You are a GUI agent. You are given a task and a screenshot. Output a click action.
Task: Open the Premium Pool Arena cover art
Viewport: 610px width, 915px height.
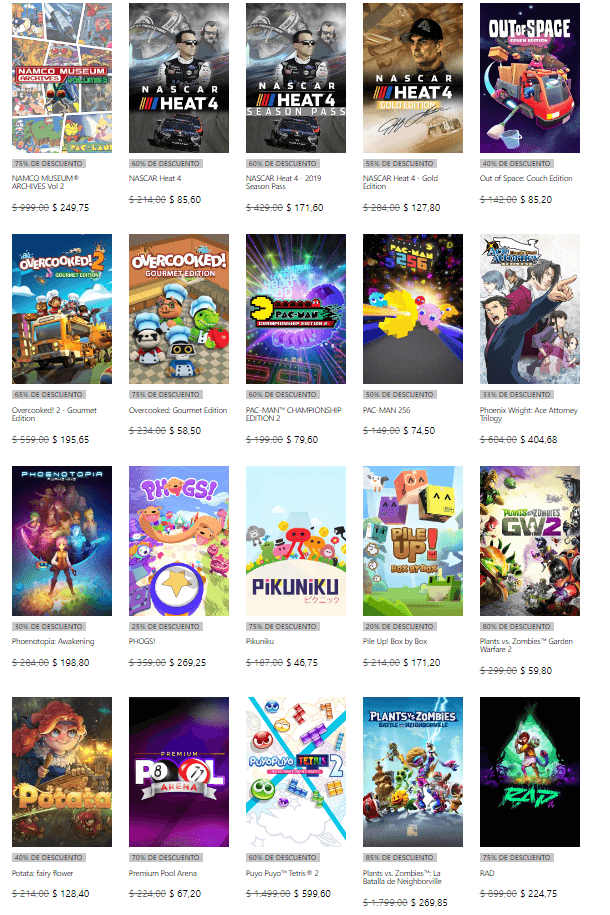point(179,771)
